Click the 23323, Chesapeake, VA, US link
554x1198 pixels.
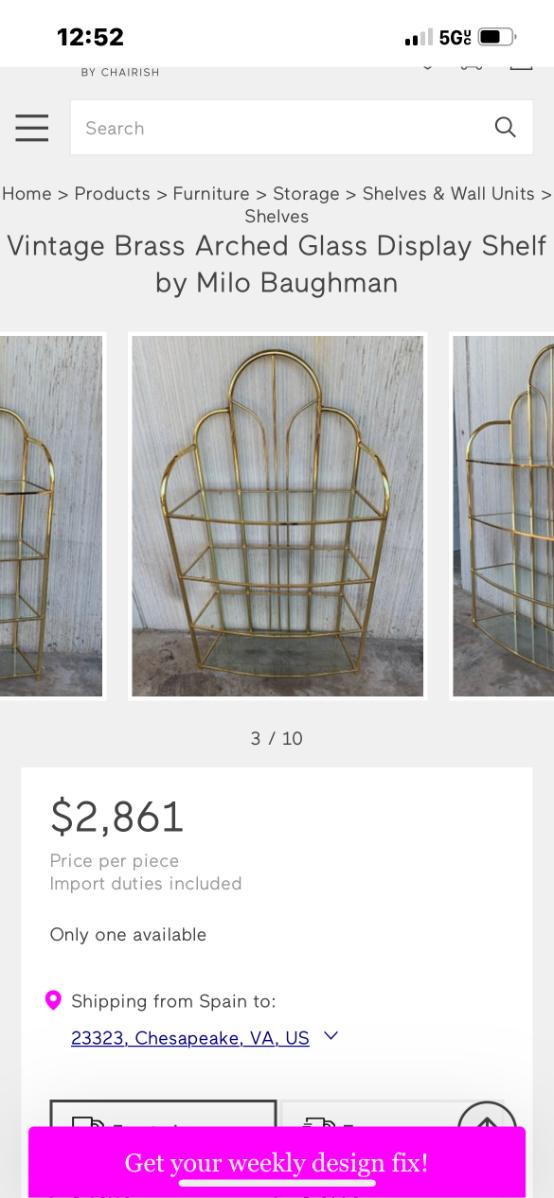pos(190,1038)
